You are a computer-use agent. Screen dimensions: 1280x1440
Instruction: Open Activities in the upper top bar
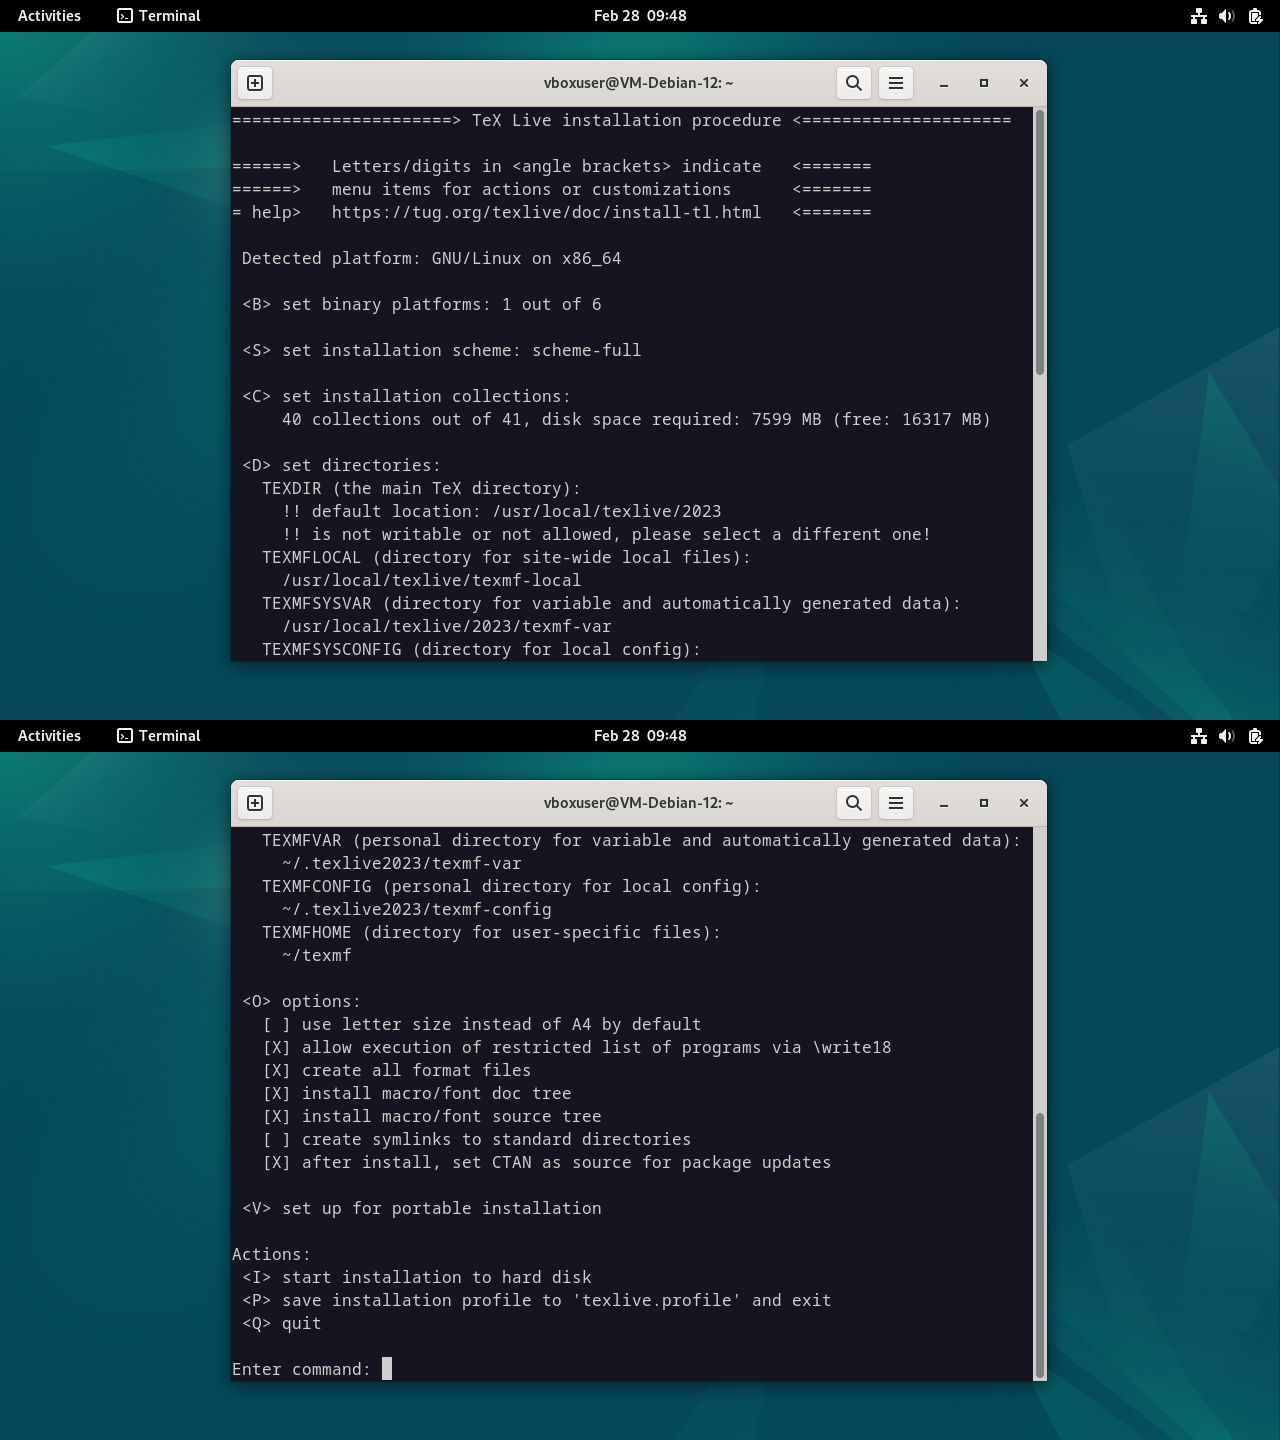click(x=49, y=16)
